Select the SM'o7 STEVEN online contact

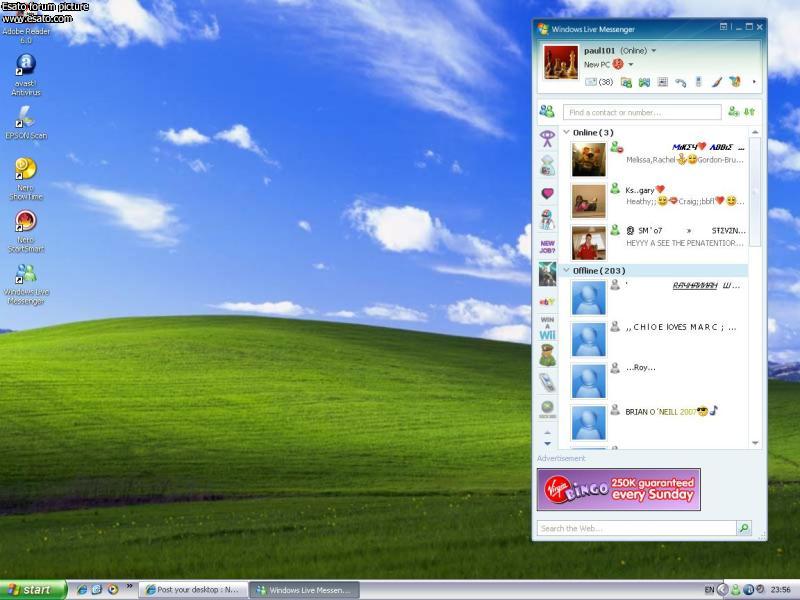(658, 243)
